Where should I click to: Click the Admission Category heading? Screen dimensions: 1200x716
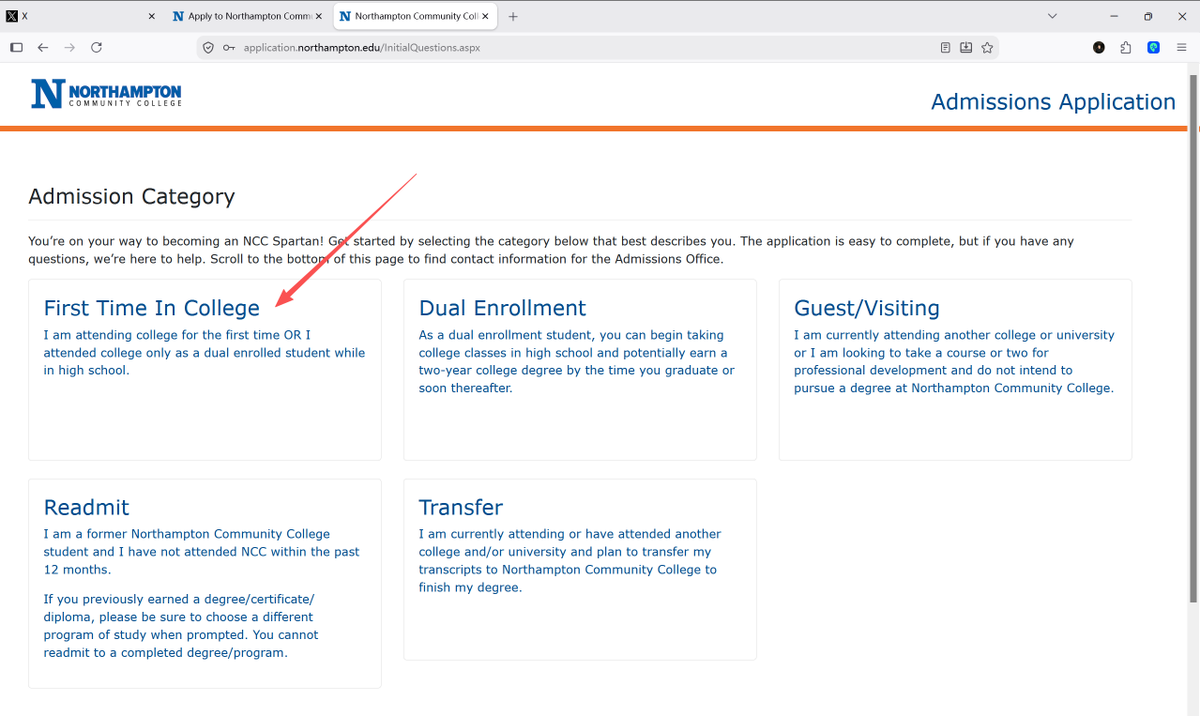click(131, 197)
